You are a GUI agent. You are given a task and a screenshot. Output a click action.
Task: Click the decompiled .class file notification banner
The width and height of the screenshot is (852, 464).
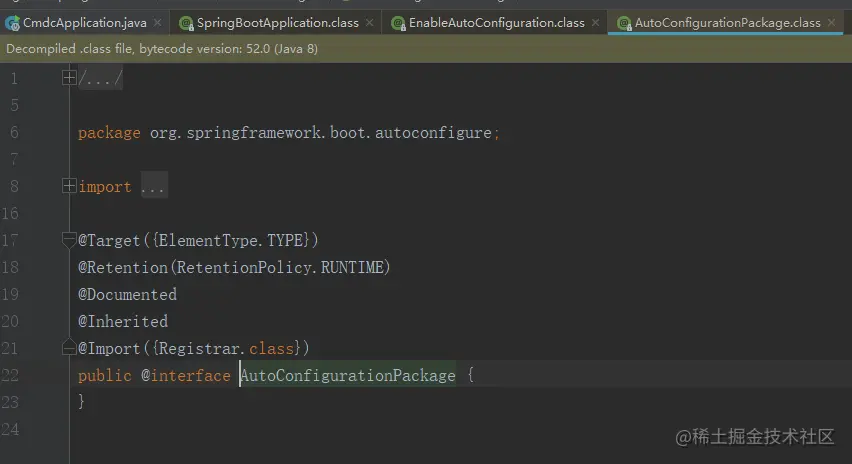pos(426,49)
